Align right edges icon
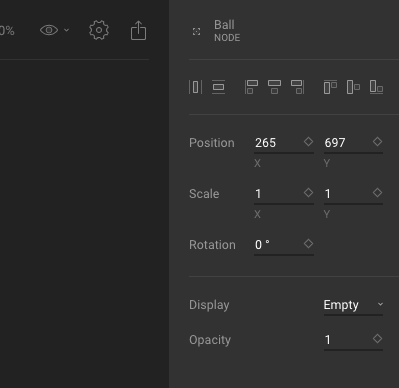The image size is (399, 388). point(297,87)
